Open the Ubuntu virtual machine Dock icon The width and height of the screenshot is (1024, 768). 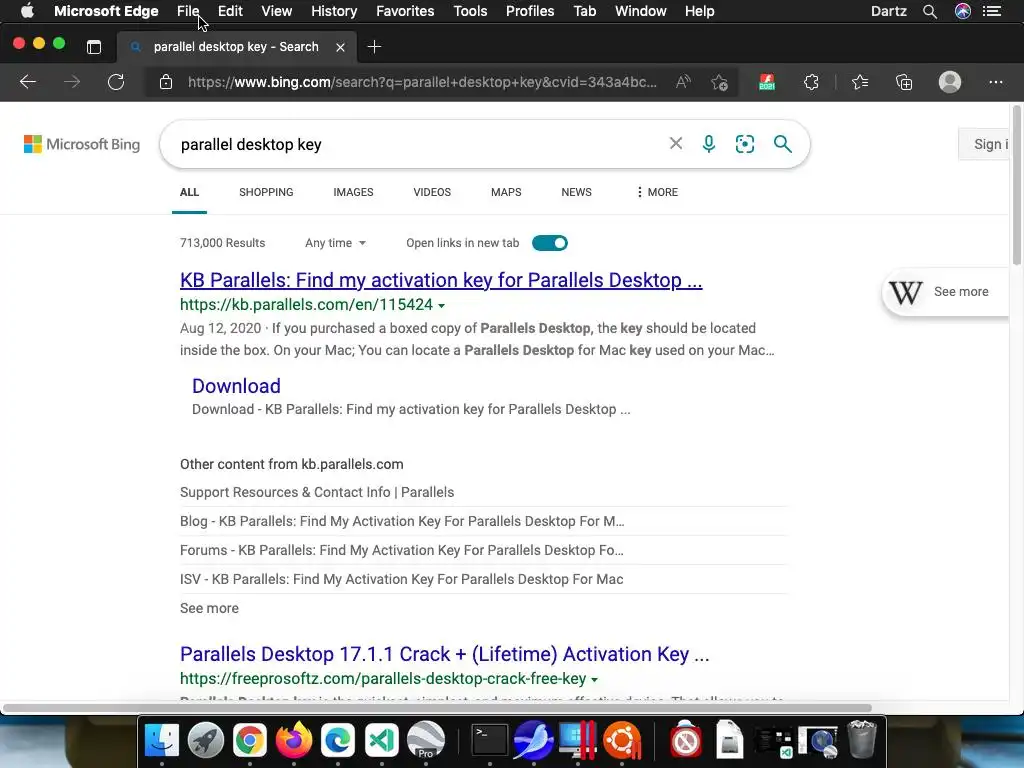[x=622, y=740]
